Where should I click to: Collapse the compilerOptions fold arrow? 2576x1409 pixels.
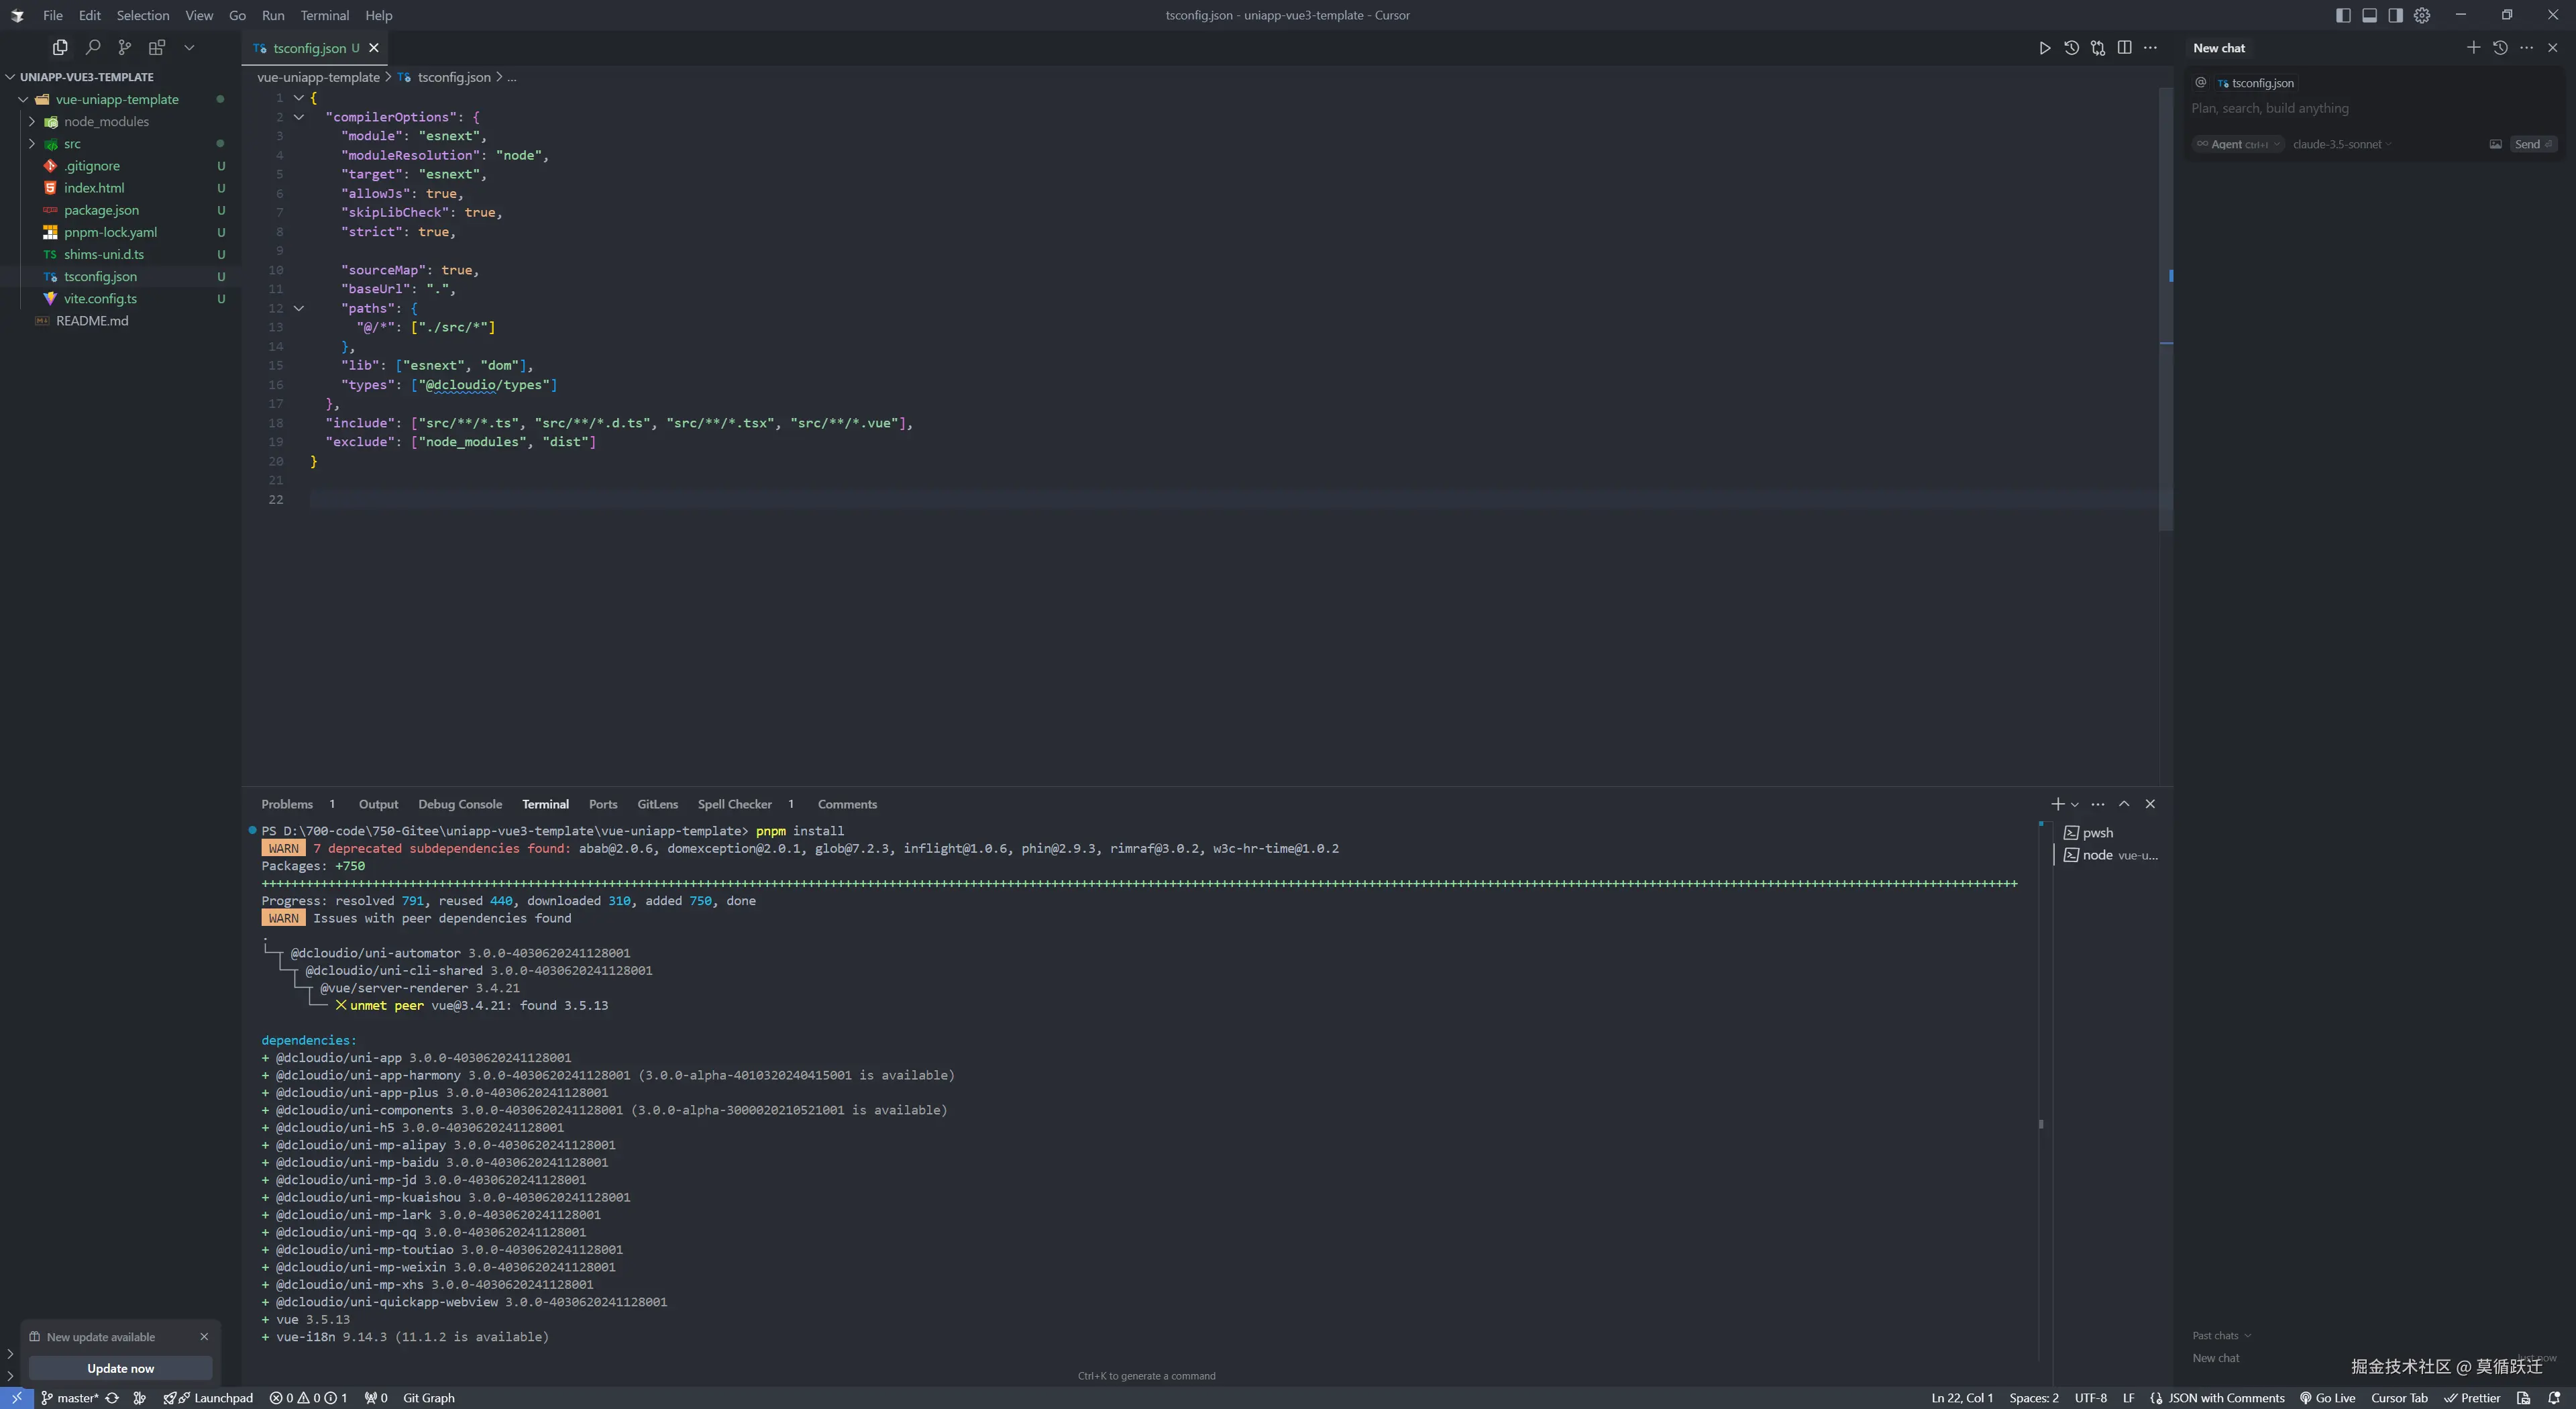point(298,117)
